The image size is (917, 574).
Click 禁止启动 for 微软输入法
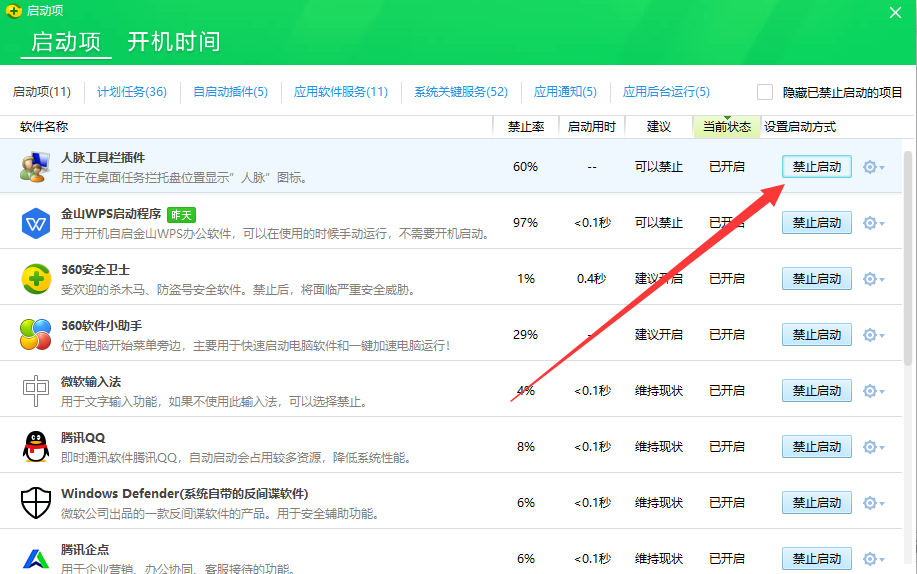(816, 391)
